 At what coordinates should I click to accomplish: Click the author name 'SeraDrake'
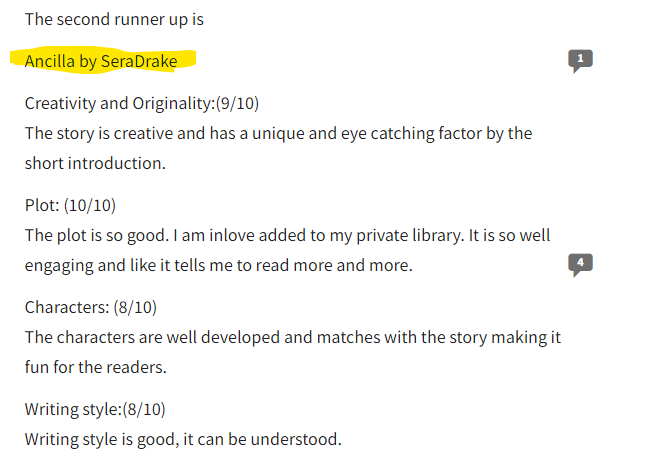tap(139, 61)
